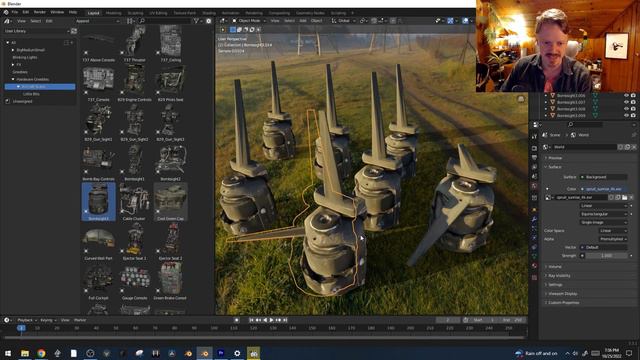Open the timeline Marker menu
This screenshot has height=360, width=640.
click(x=80, y=320)
